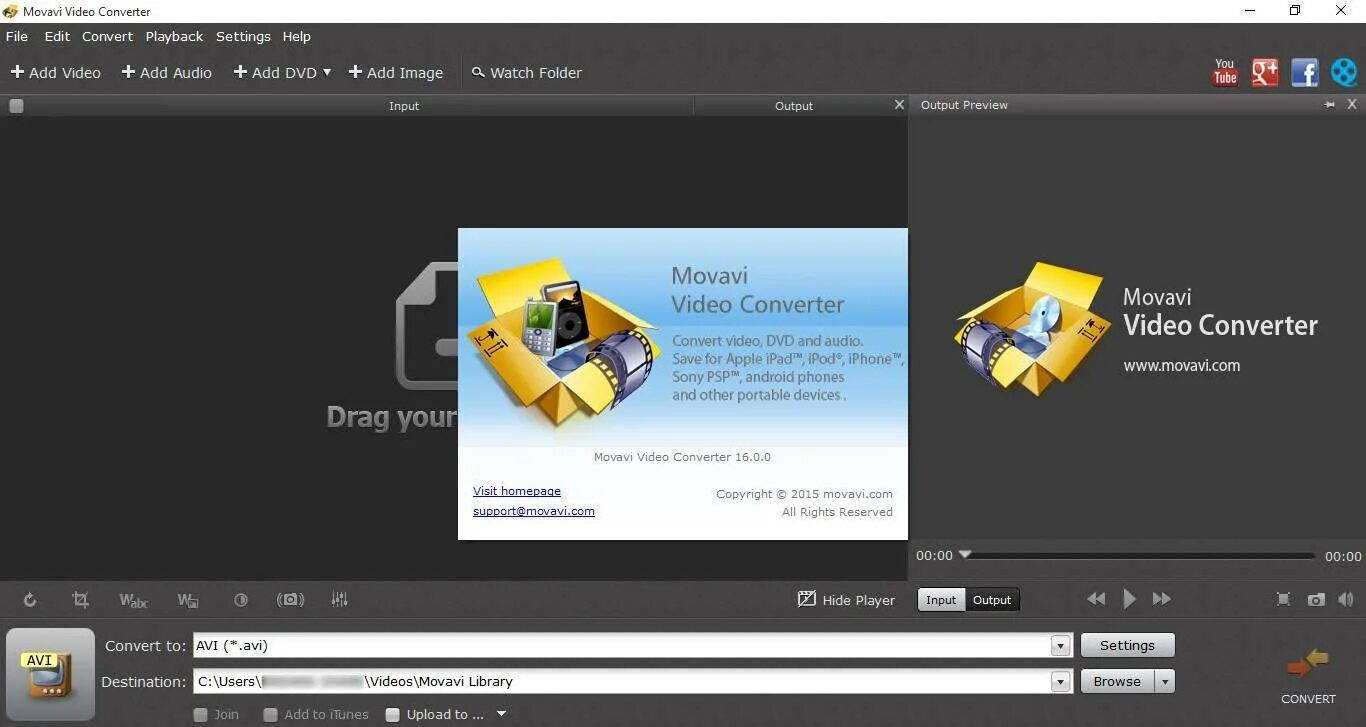Open the brightness and contrast adjustments icon
This screenshot has width=1366, height=727.
point(241,600)
